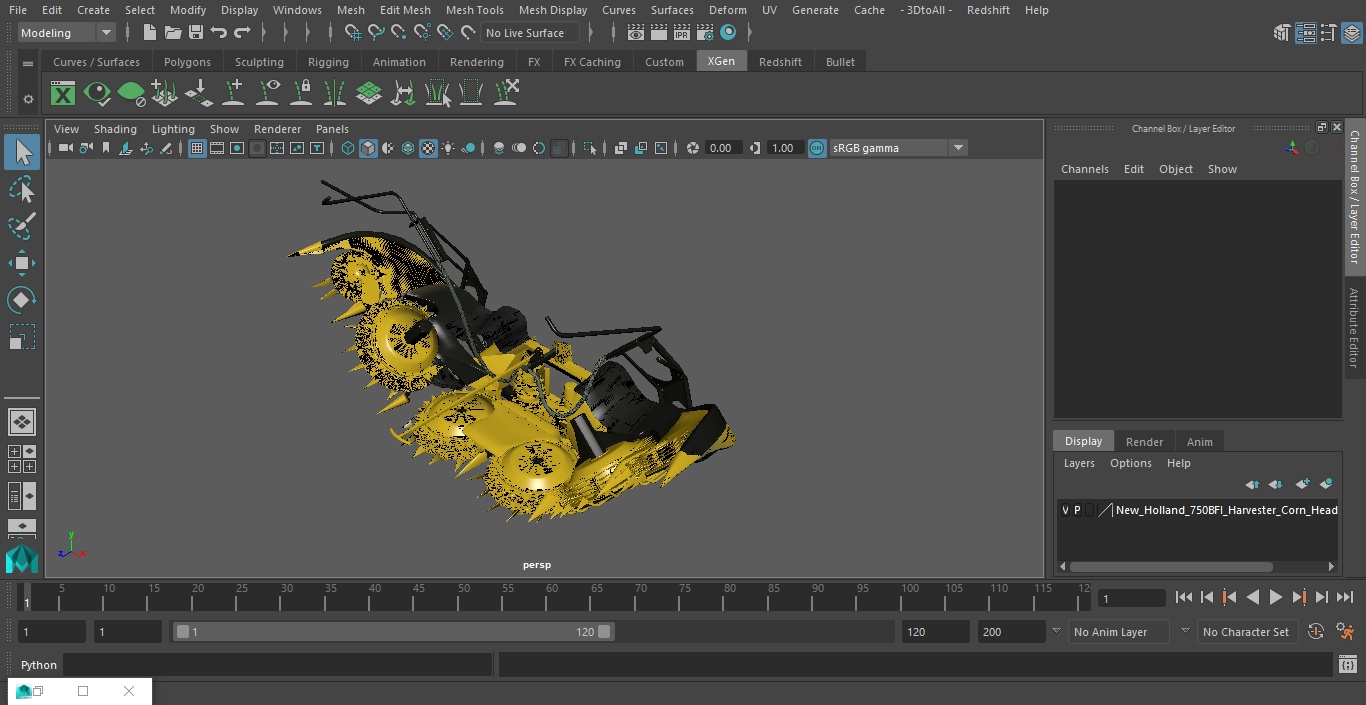Click the guide lock shelf icon

(301, 94)
